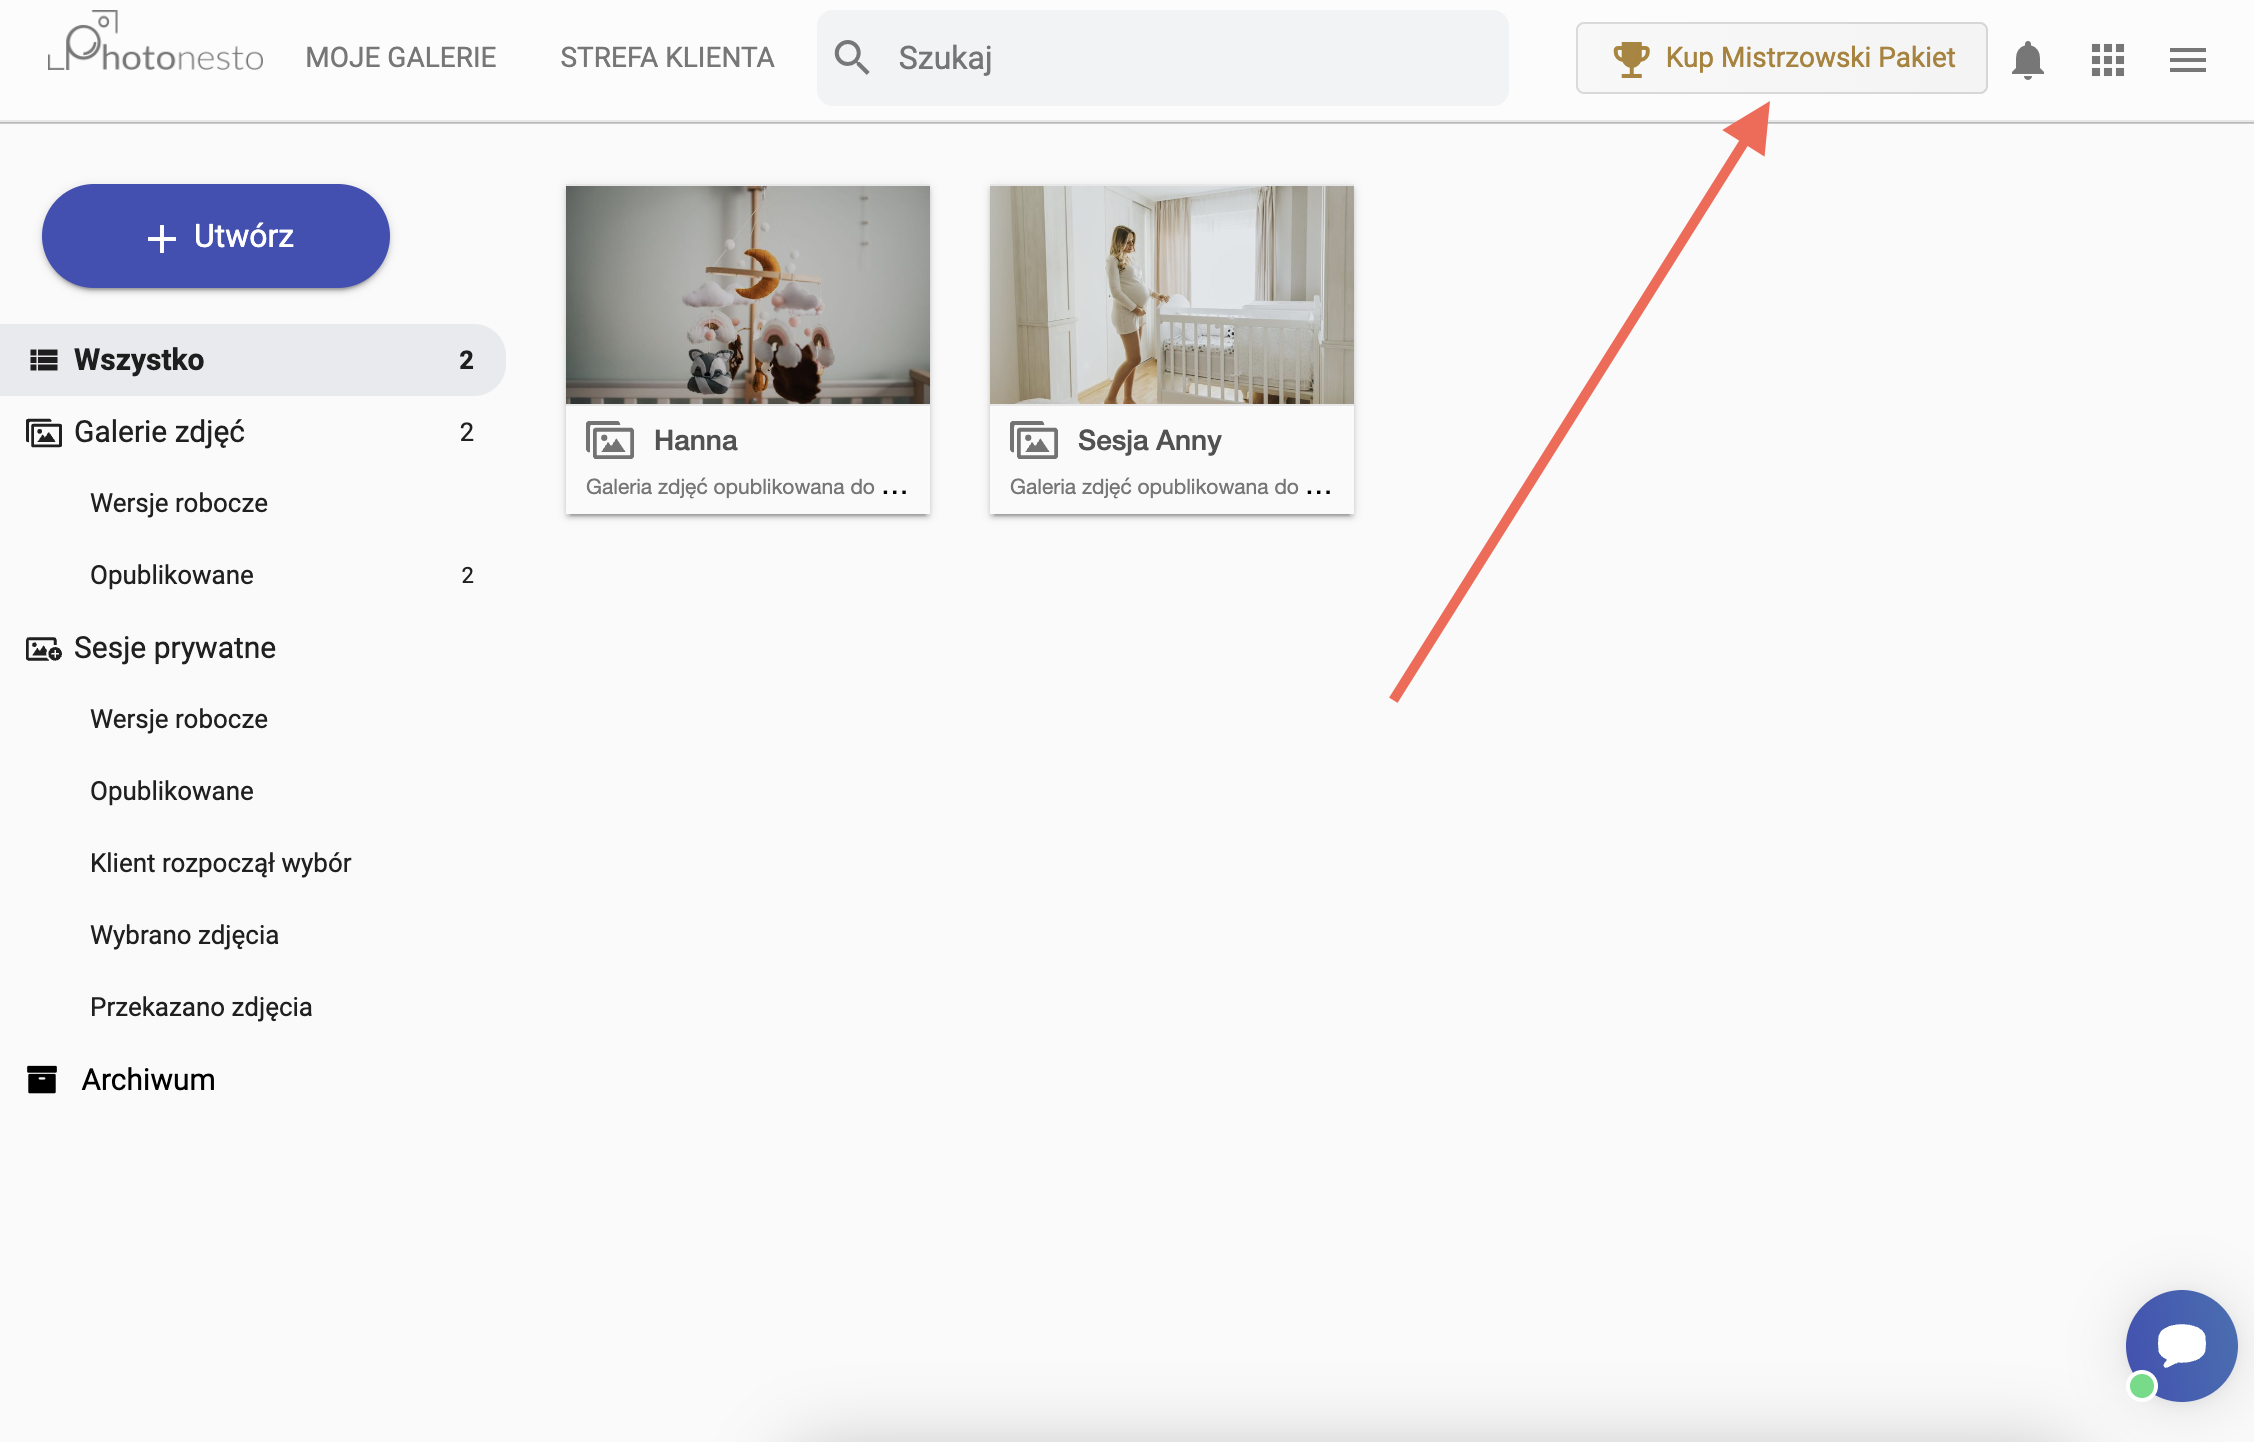Open the chat support bubble
Viewport: 2254px width, 1442px height.
coord(2181,1346)
